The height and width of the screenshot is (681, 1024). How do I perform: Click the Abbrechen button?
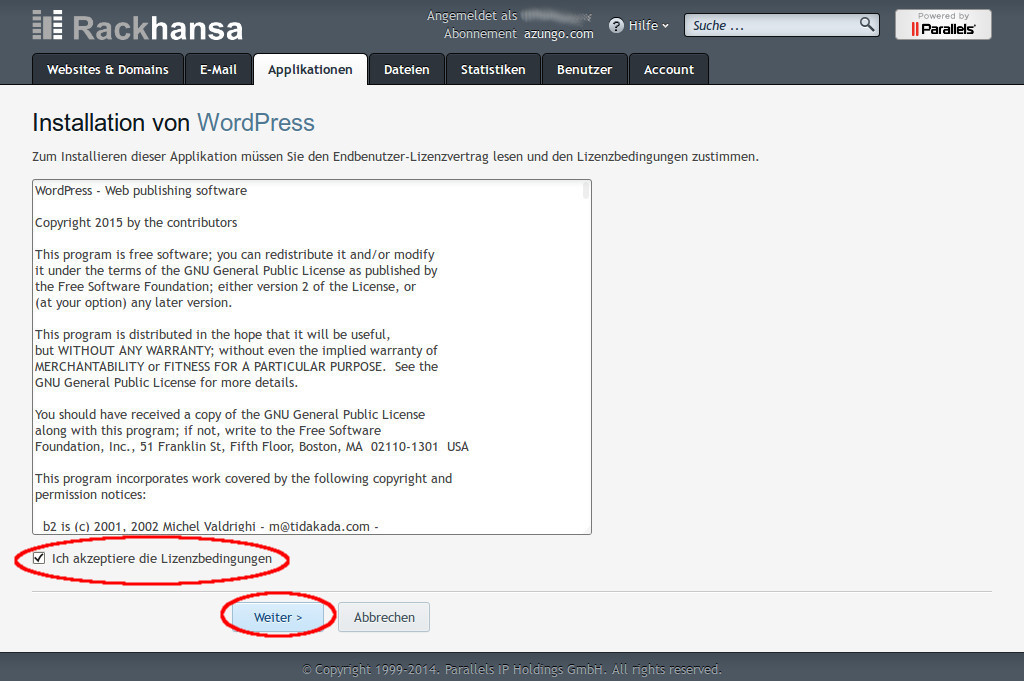point(384,617)
